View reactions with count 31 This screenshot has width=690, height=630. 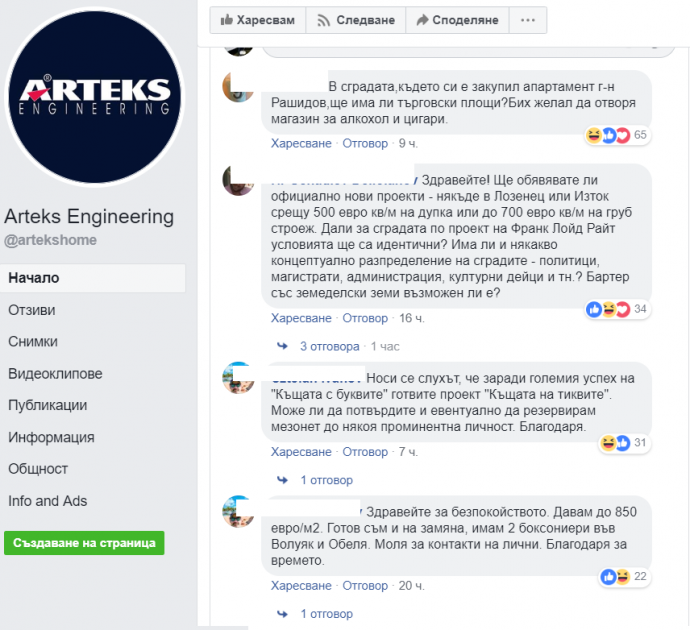tap(625, 443)
